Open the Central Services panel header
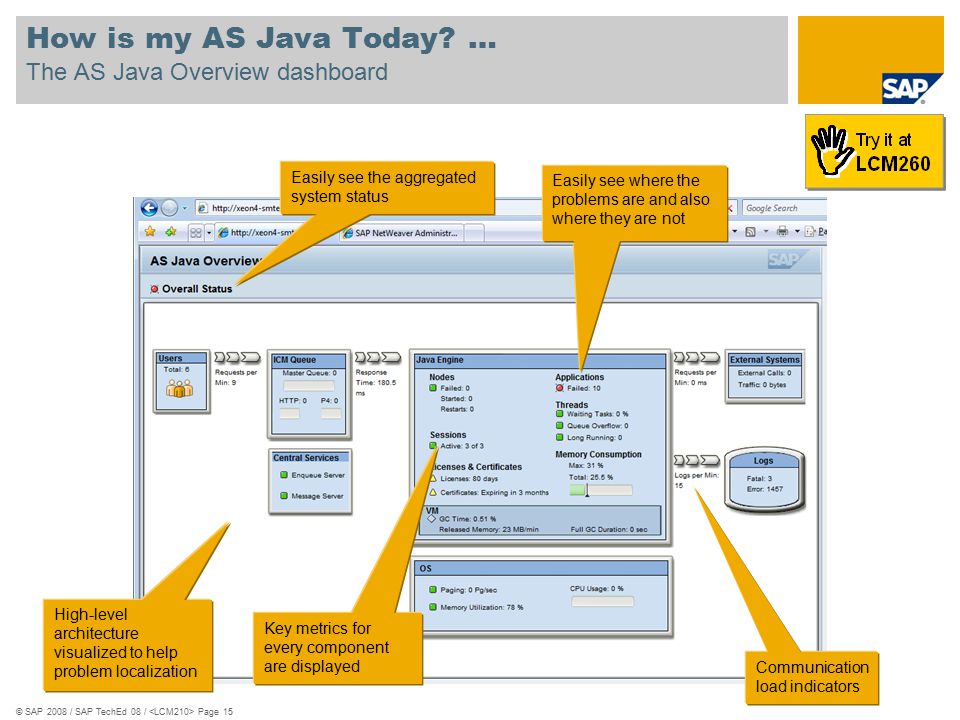This screenshot has height=720, width=960. click(310, 458)
